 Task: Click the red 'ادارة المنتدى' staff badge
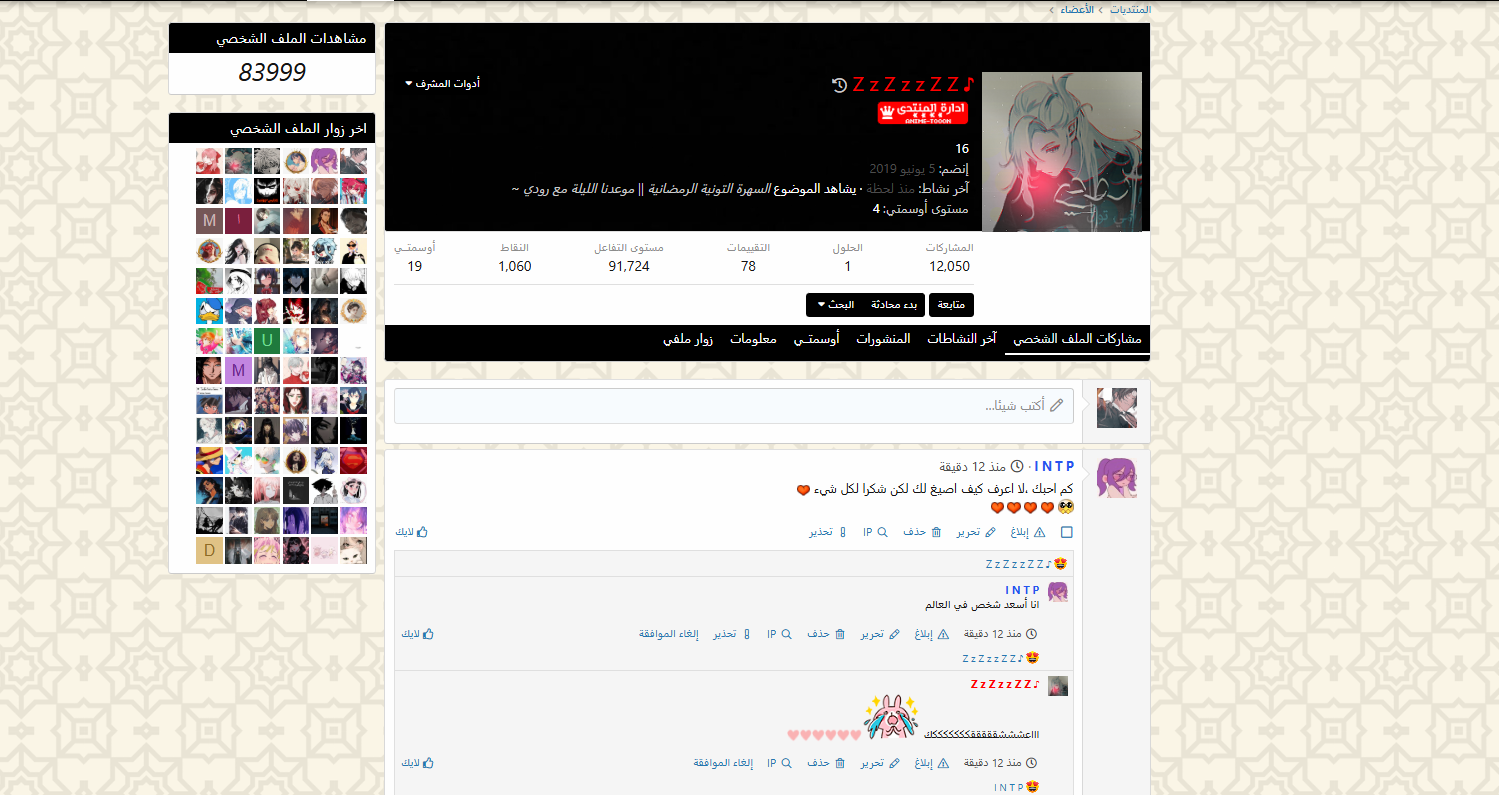pos(923,112)
